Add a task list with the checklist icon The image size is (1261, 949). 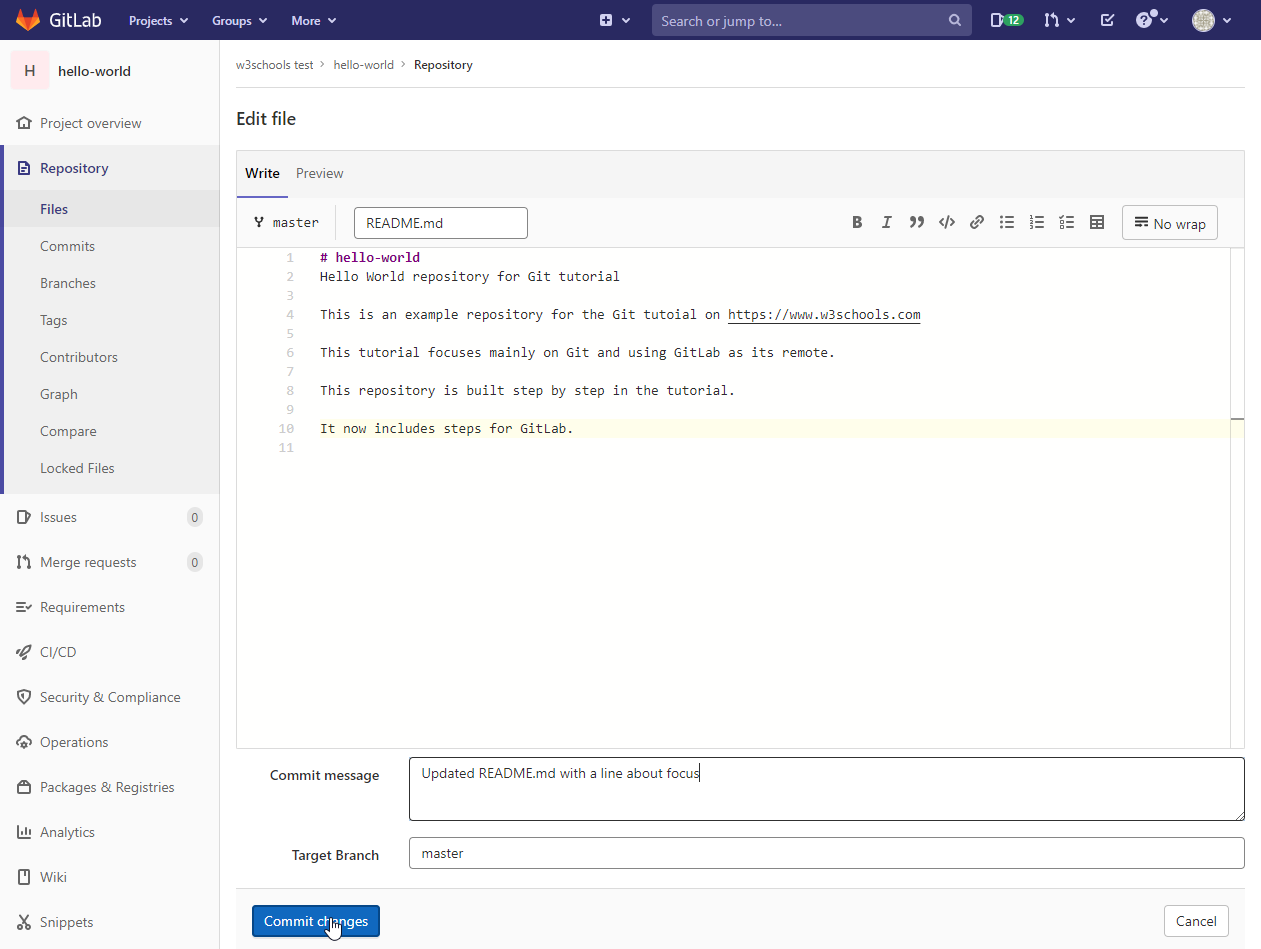point(1067,223)
